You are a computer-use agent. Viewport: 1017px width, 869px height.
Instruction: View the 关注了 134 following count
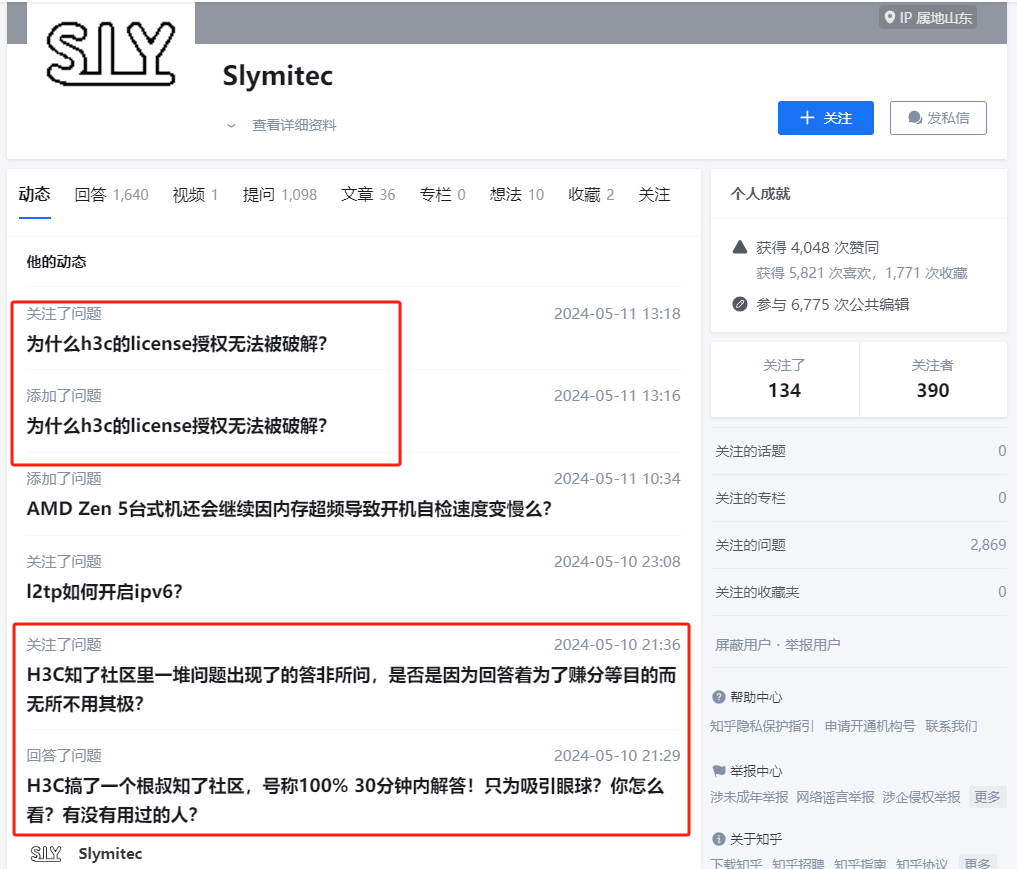tap(784, 379)
